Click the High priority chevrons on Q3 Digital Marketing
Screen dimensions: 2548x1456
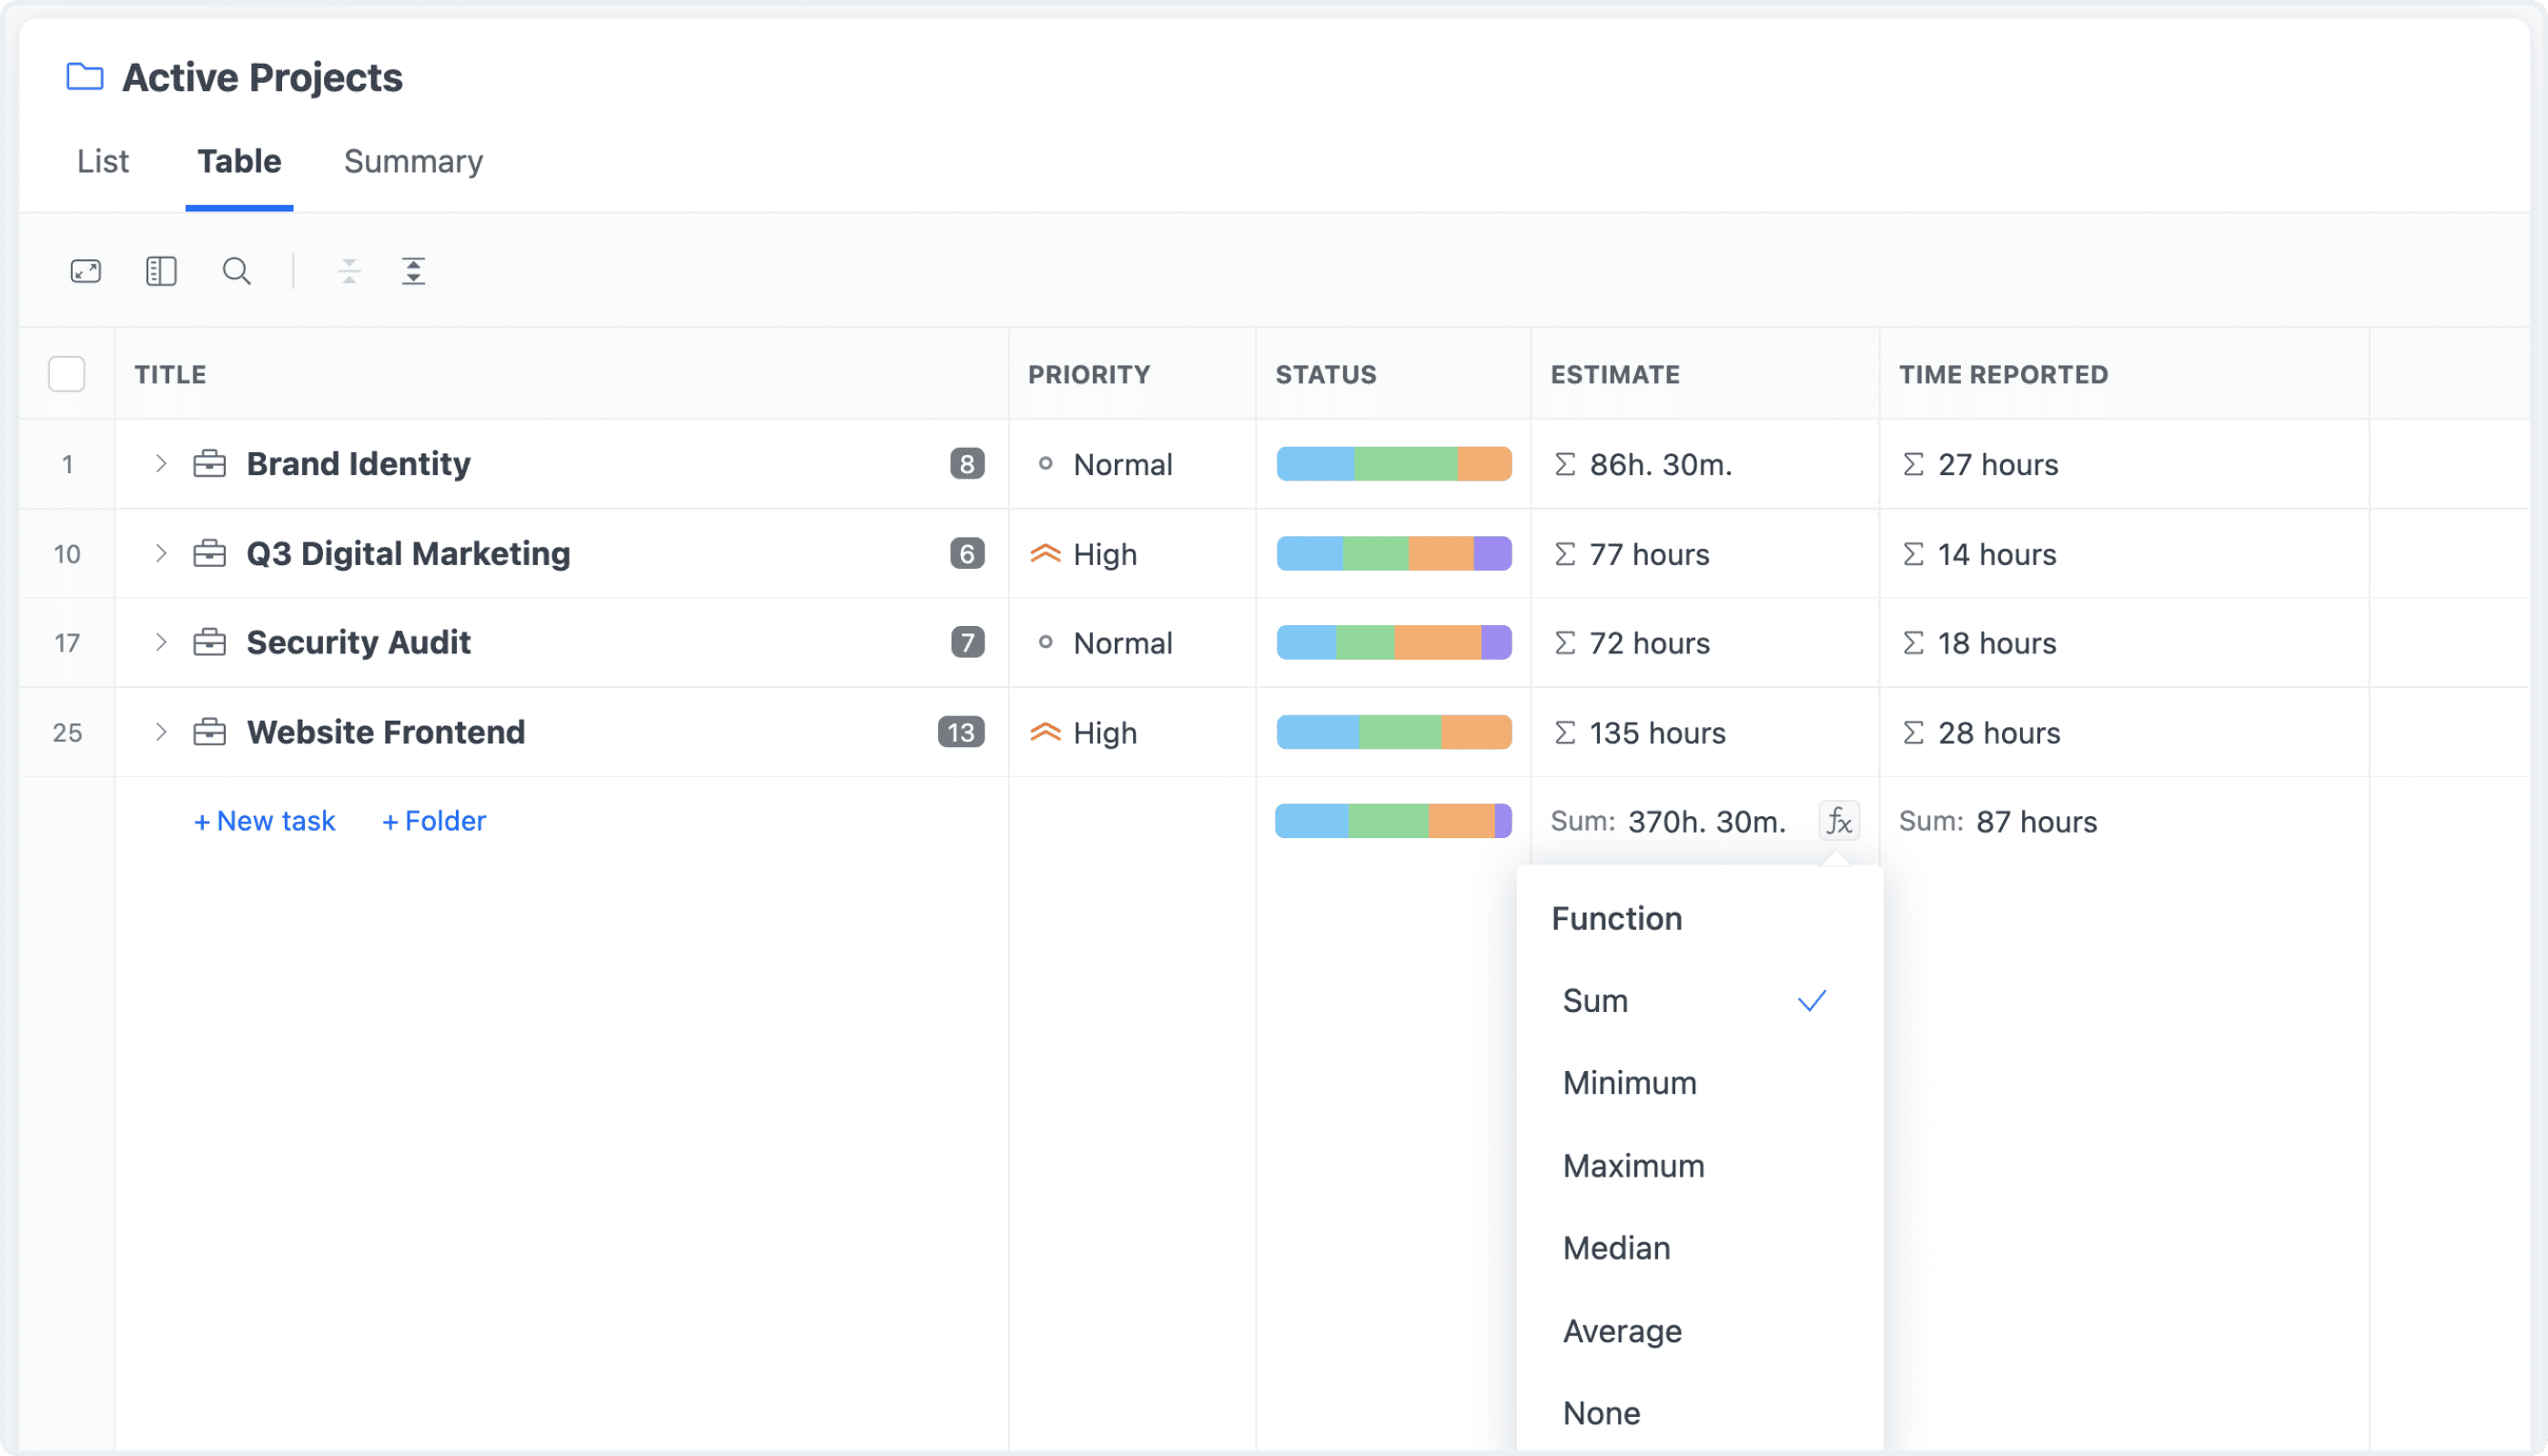(1044, 553)
